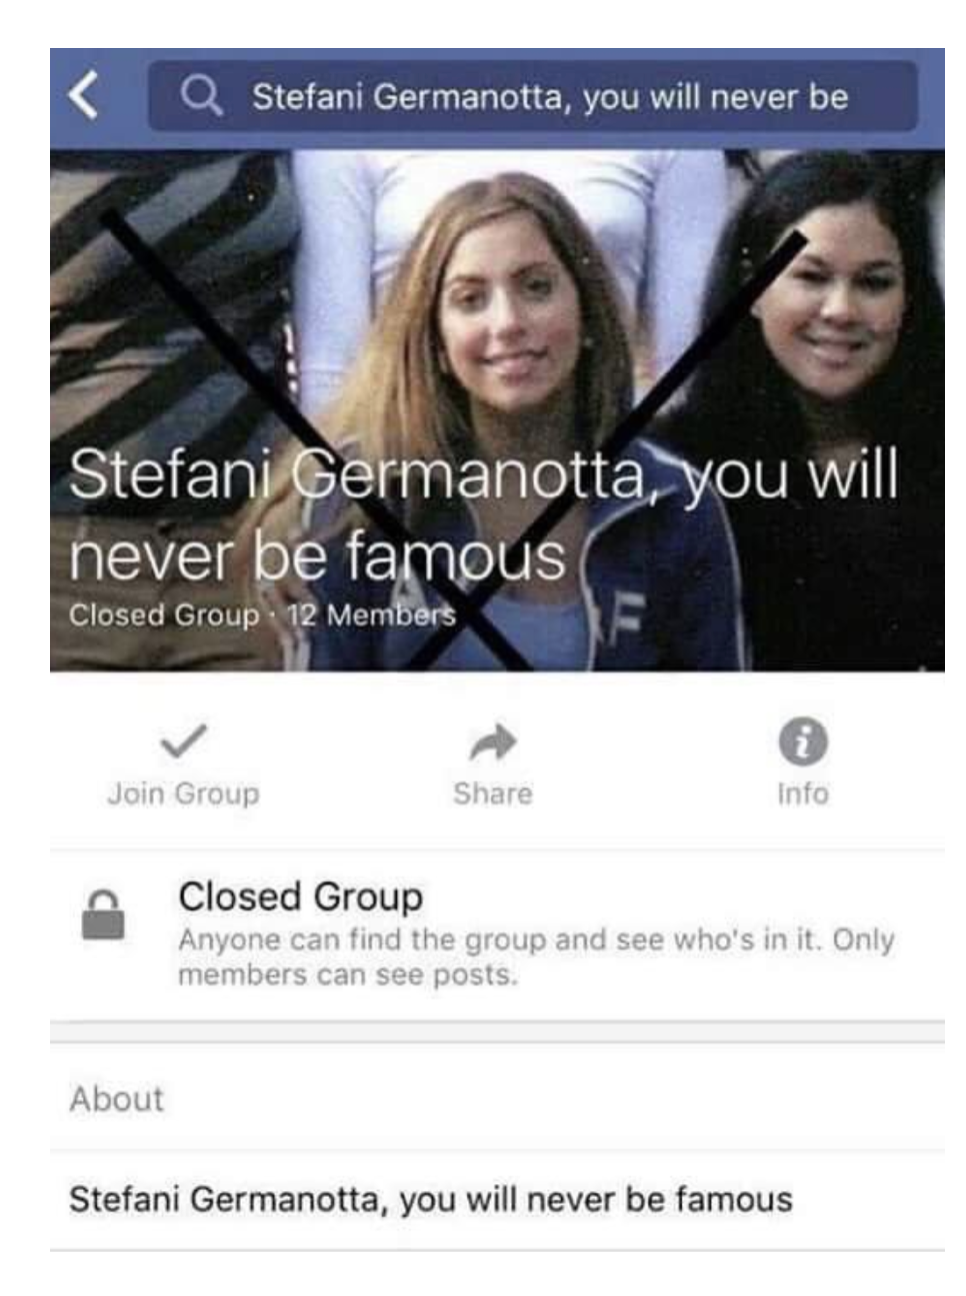Image resolution: width=966 pixels, height=1296 pixels.
Task: Click the large group title on cover
Action: tap(484, 514)
